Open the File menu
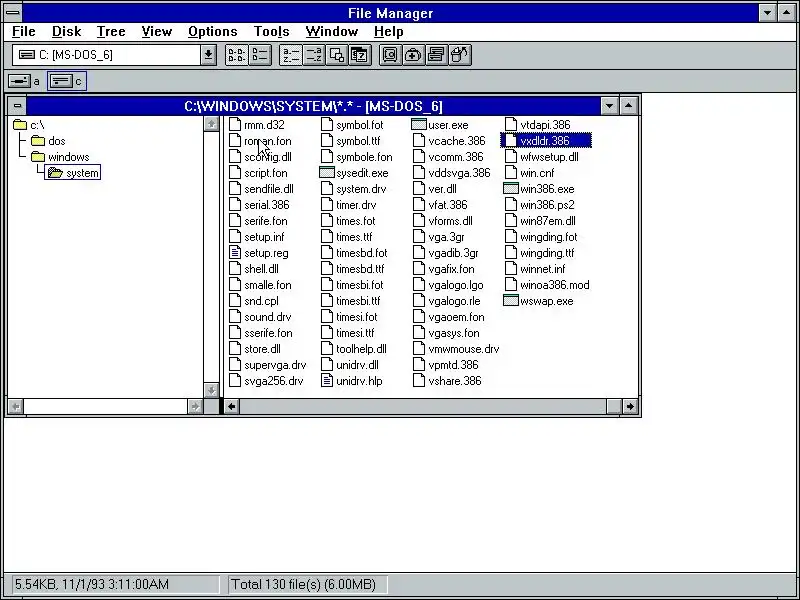 [x=23, y=32]
